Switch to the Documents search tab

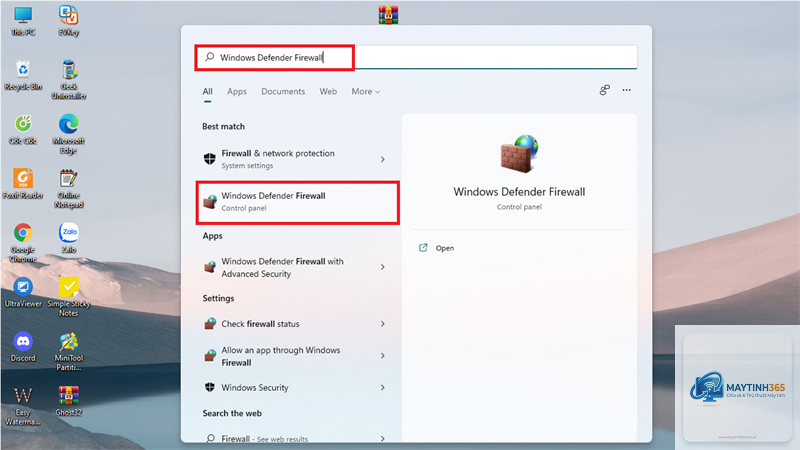coord(283,91)
